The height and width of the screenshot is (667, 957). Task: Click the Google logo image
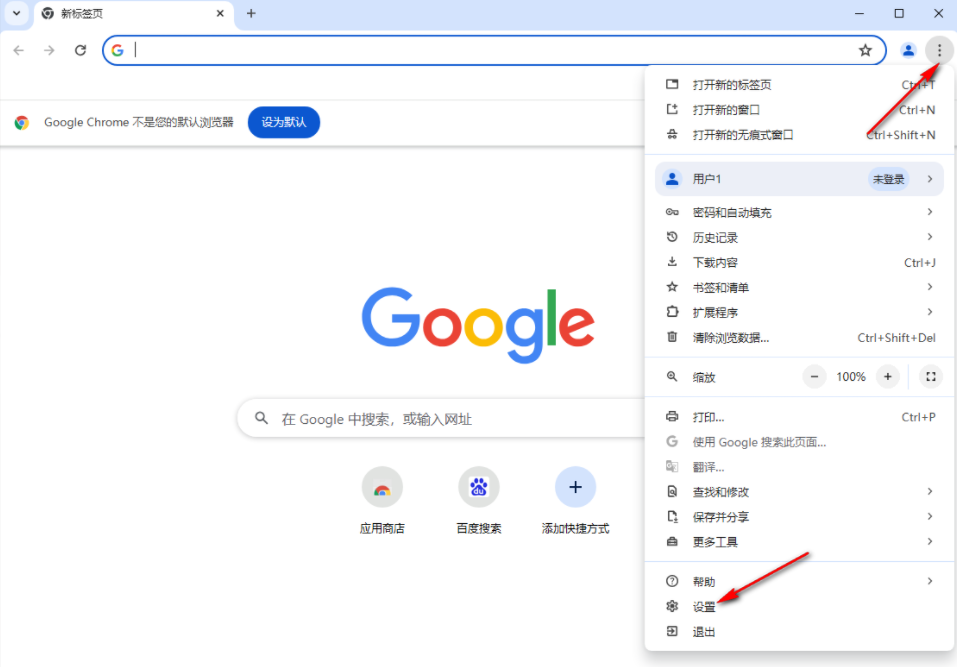click(478, 325)
